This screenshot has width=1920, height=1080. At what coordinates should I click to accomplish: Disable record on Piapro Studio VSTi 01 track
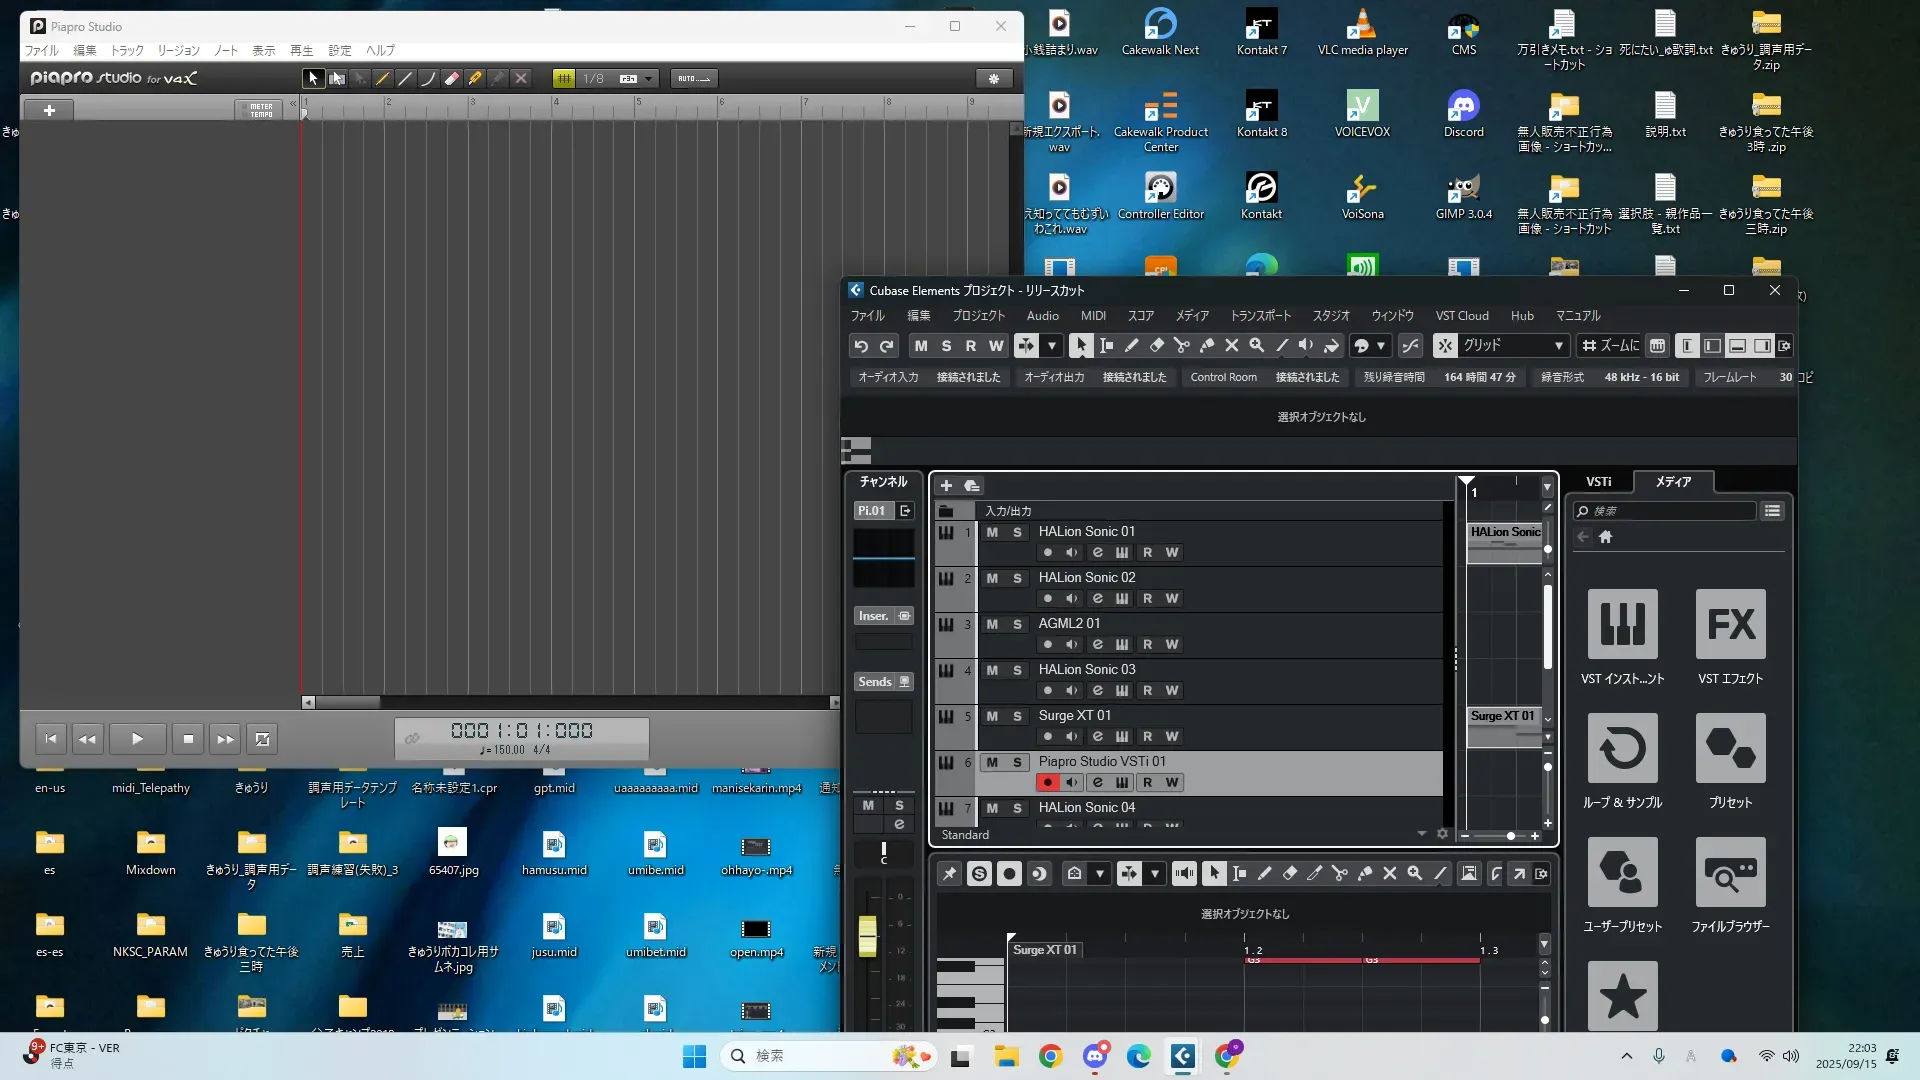pos(1047,783)
